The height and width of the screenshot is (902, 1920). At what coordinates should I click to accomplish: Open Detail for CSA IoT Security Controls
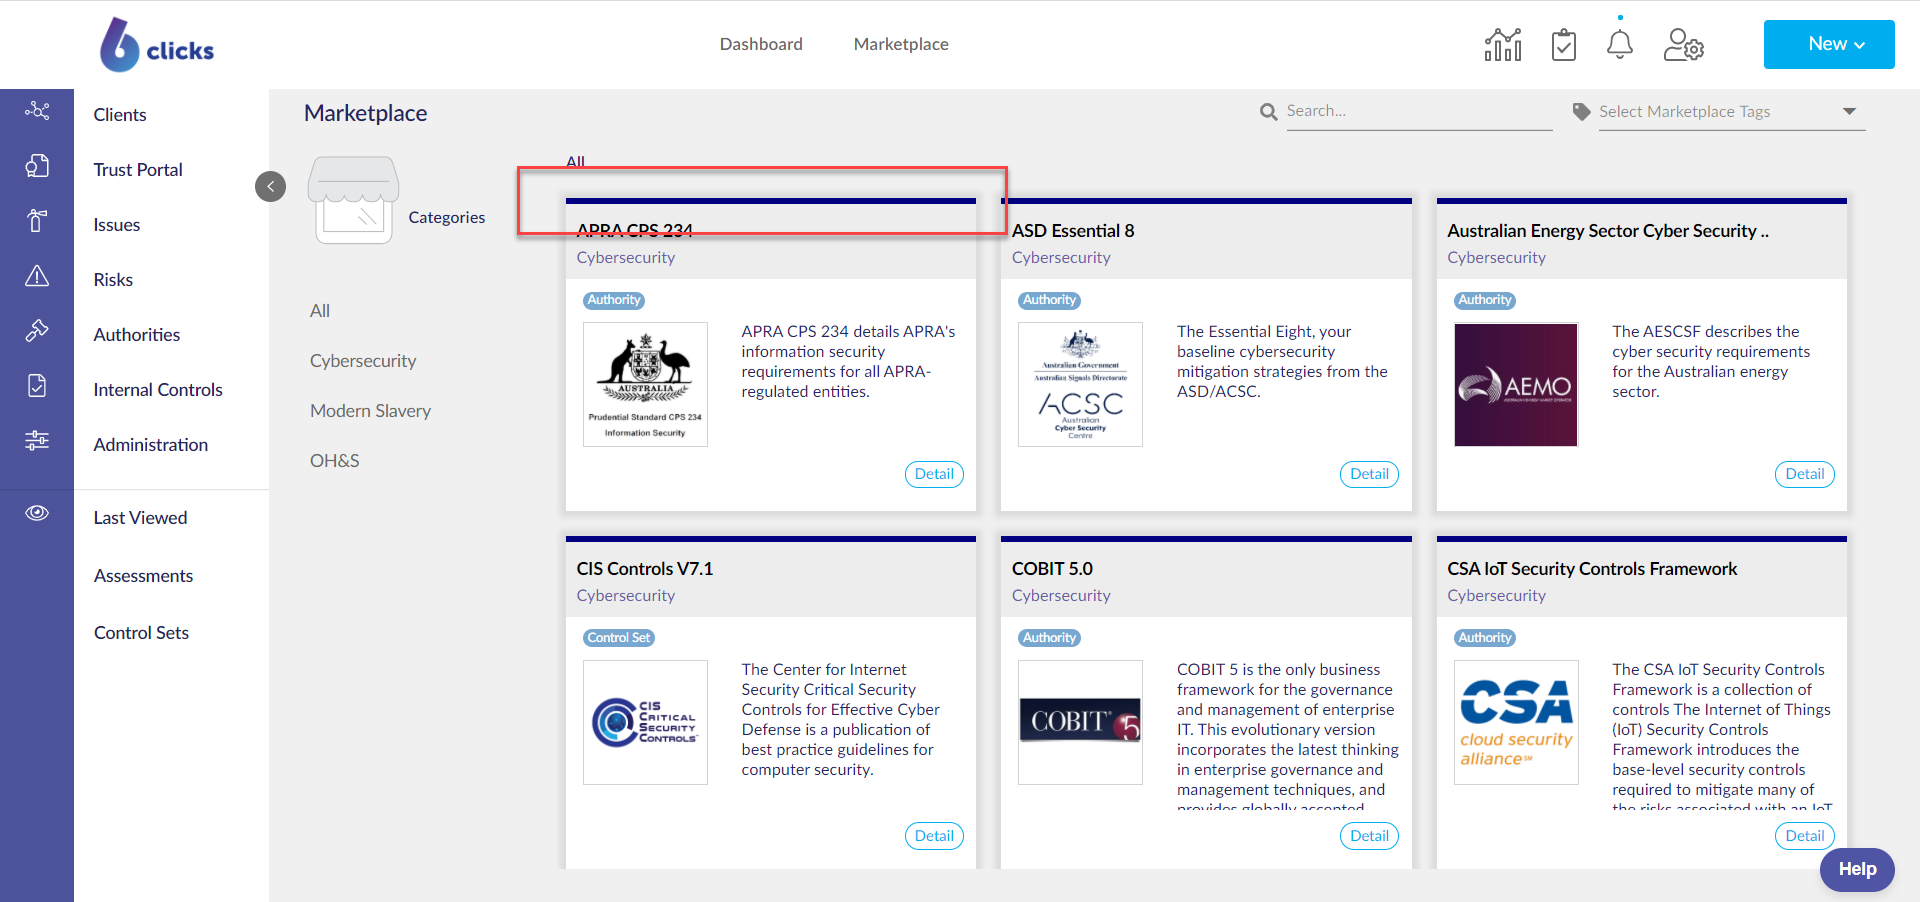pos(1805,836)
